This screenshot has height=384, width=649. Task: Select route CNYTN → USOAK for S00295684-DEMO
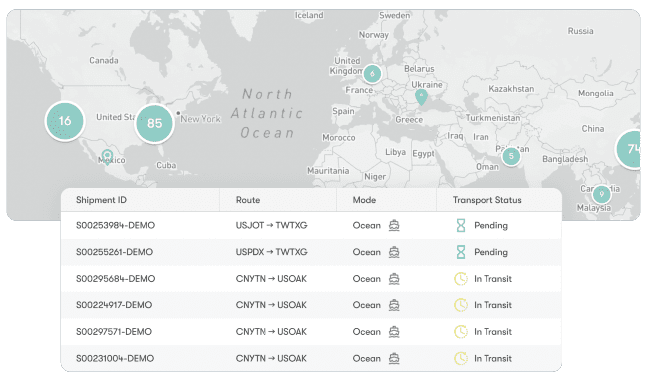click(271, 279)
